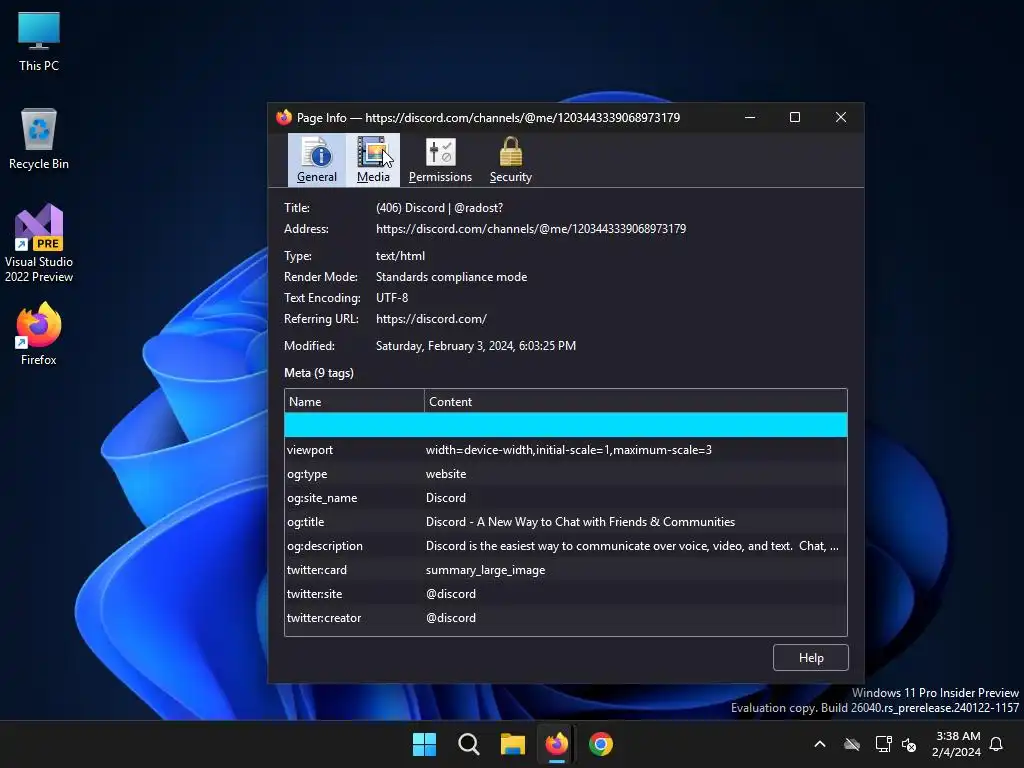Open taskbar Search
Image resolution: width=1024 pixels, height=768 pixels.
click(x=468, y=744)
